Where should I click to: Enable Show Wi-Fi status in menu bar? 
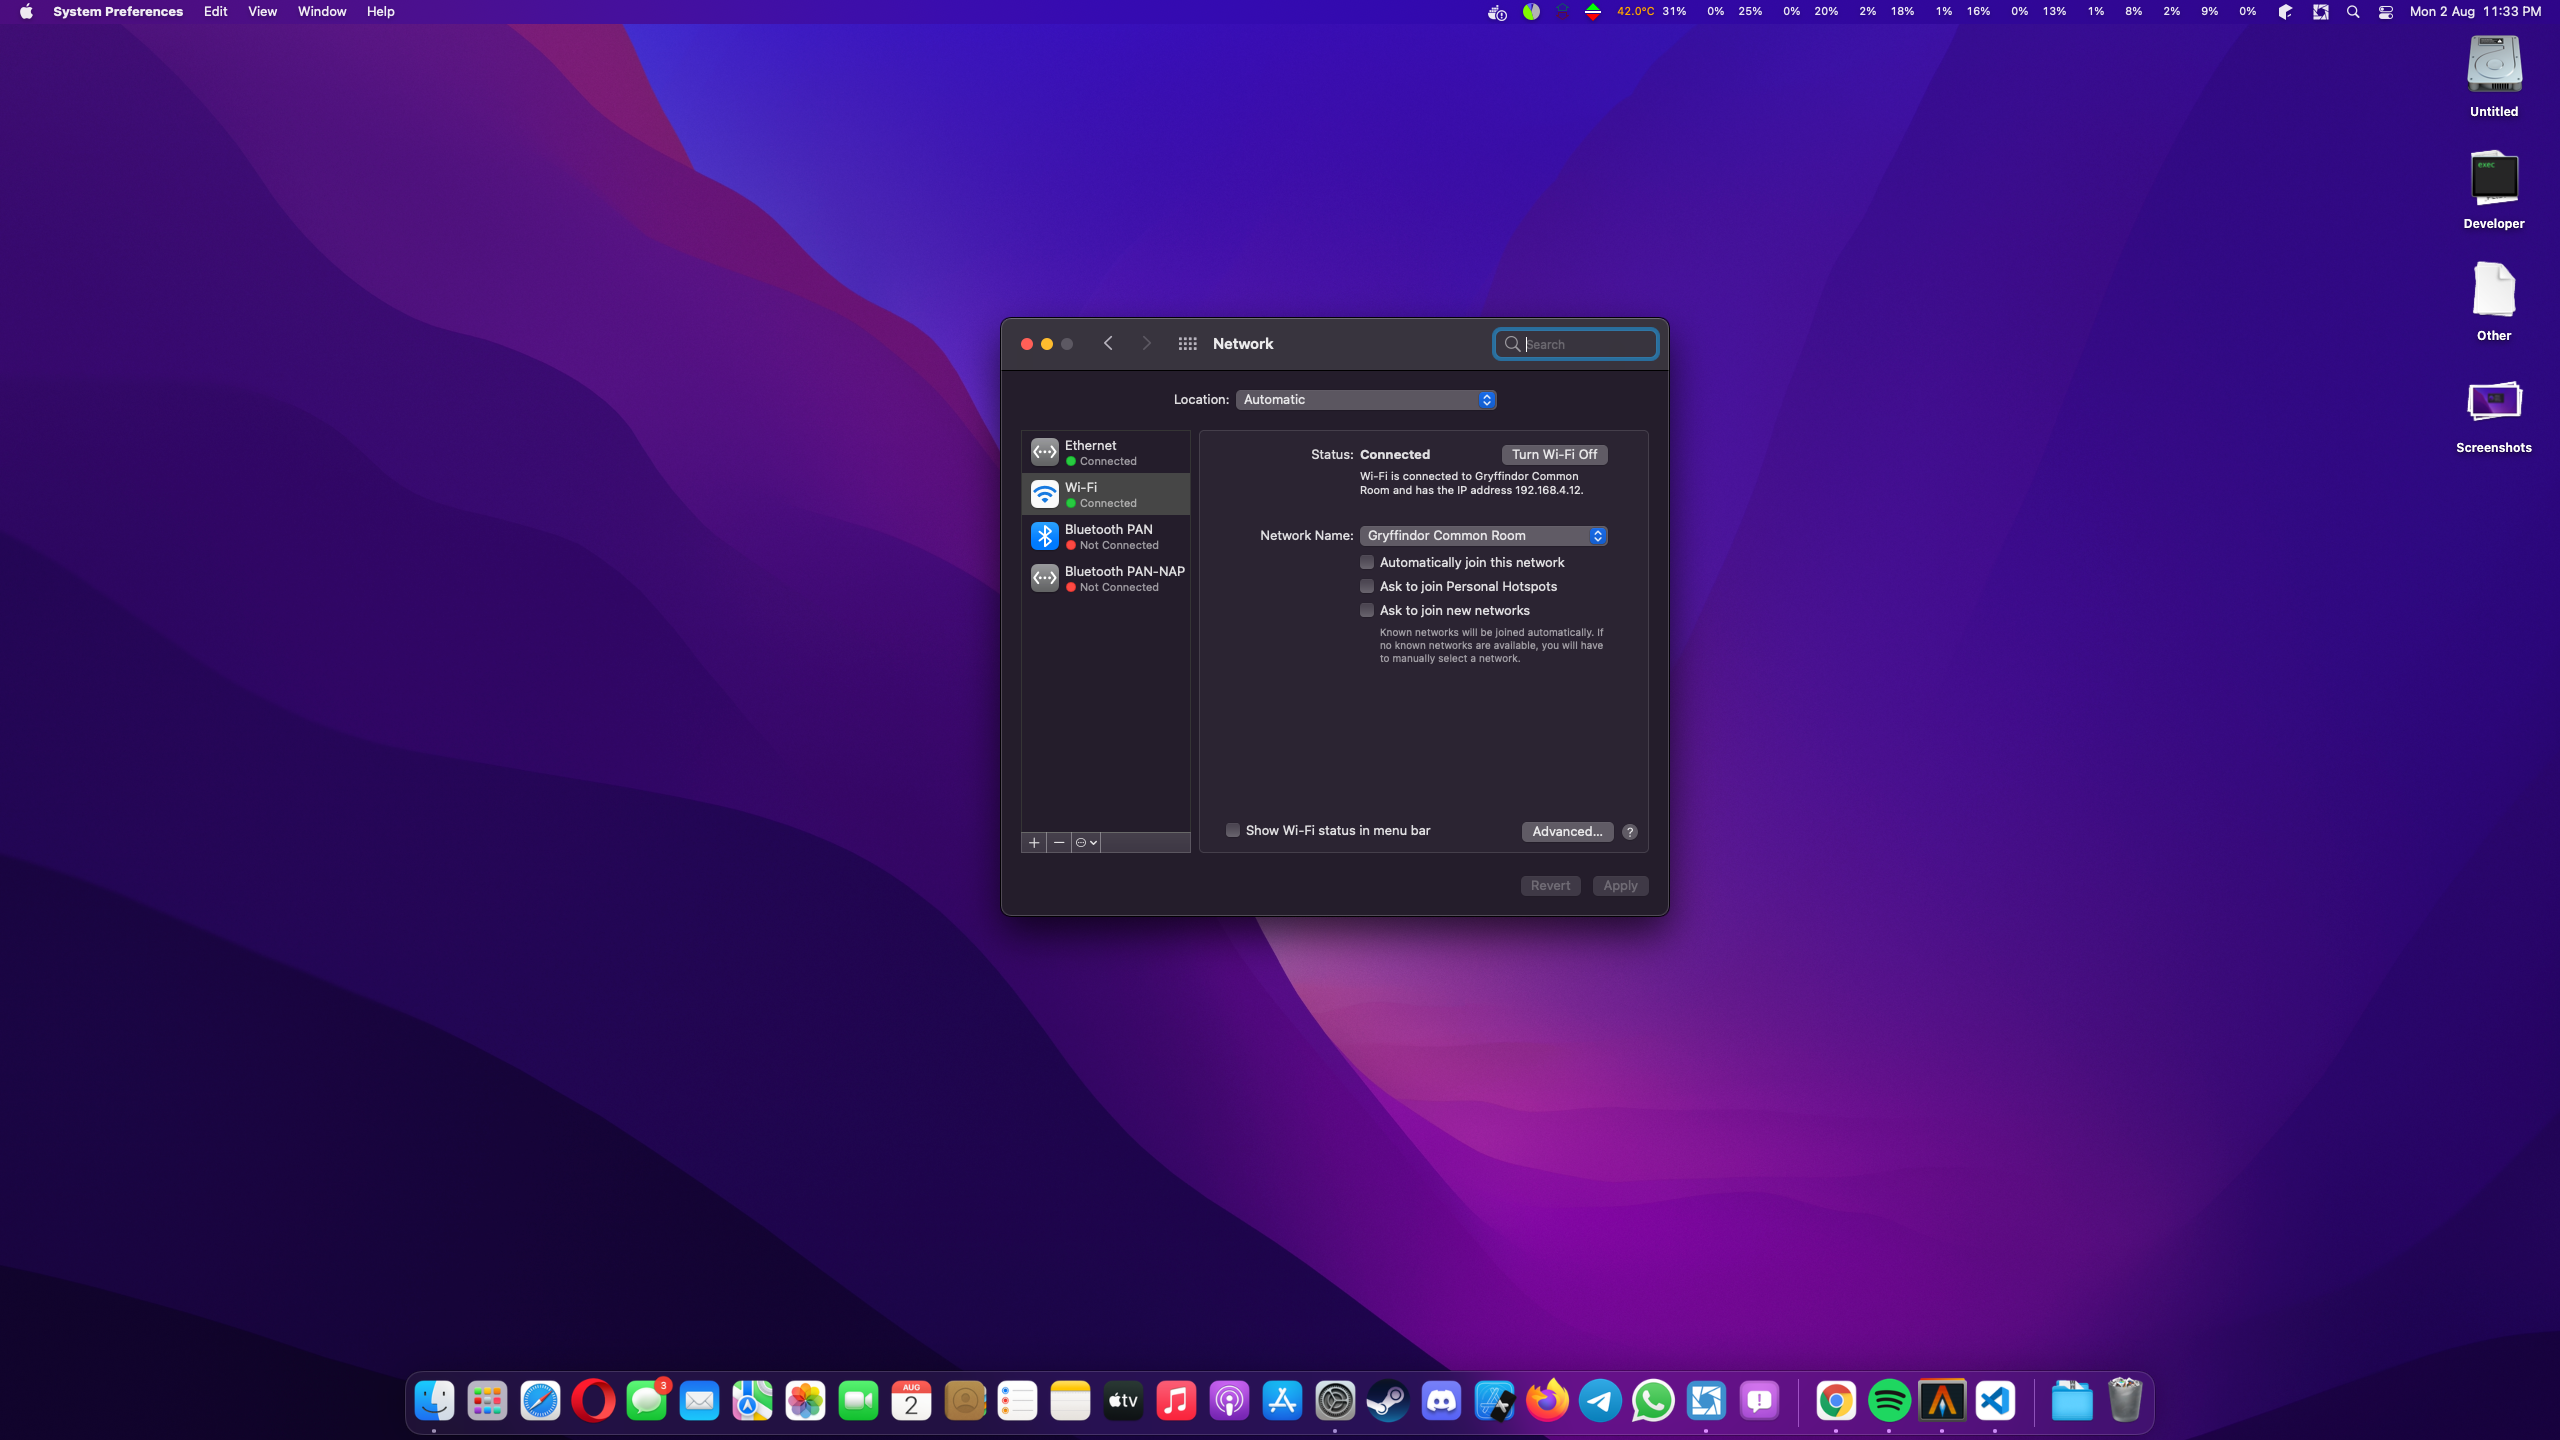(1233, 831)
